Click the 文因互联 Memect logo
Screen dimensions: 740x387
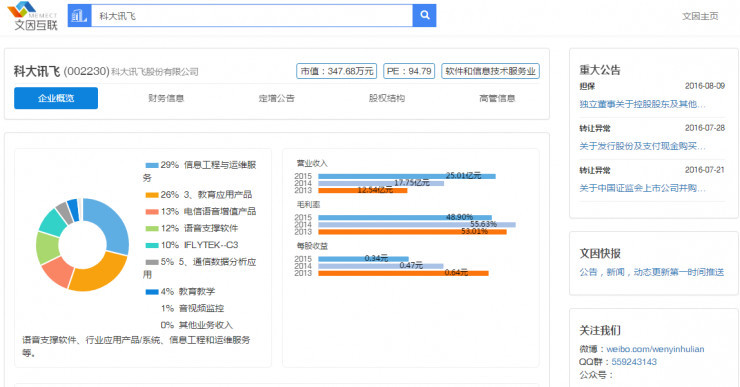33,16
